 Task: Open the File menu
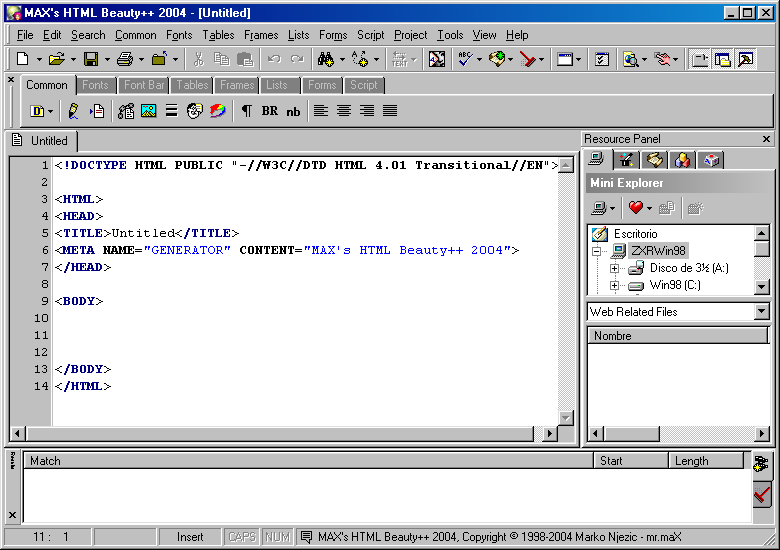tap(25, 35)
